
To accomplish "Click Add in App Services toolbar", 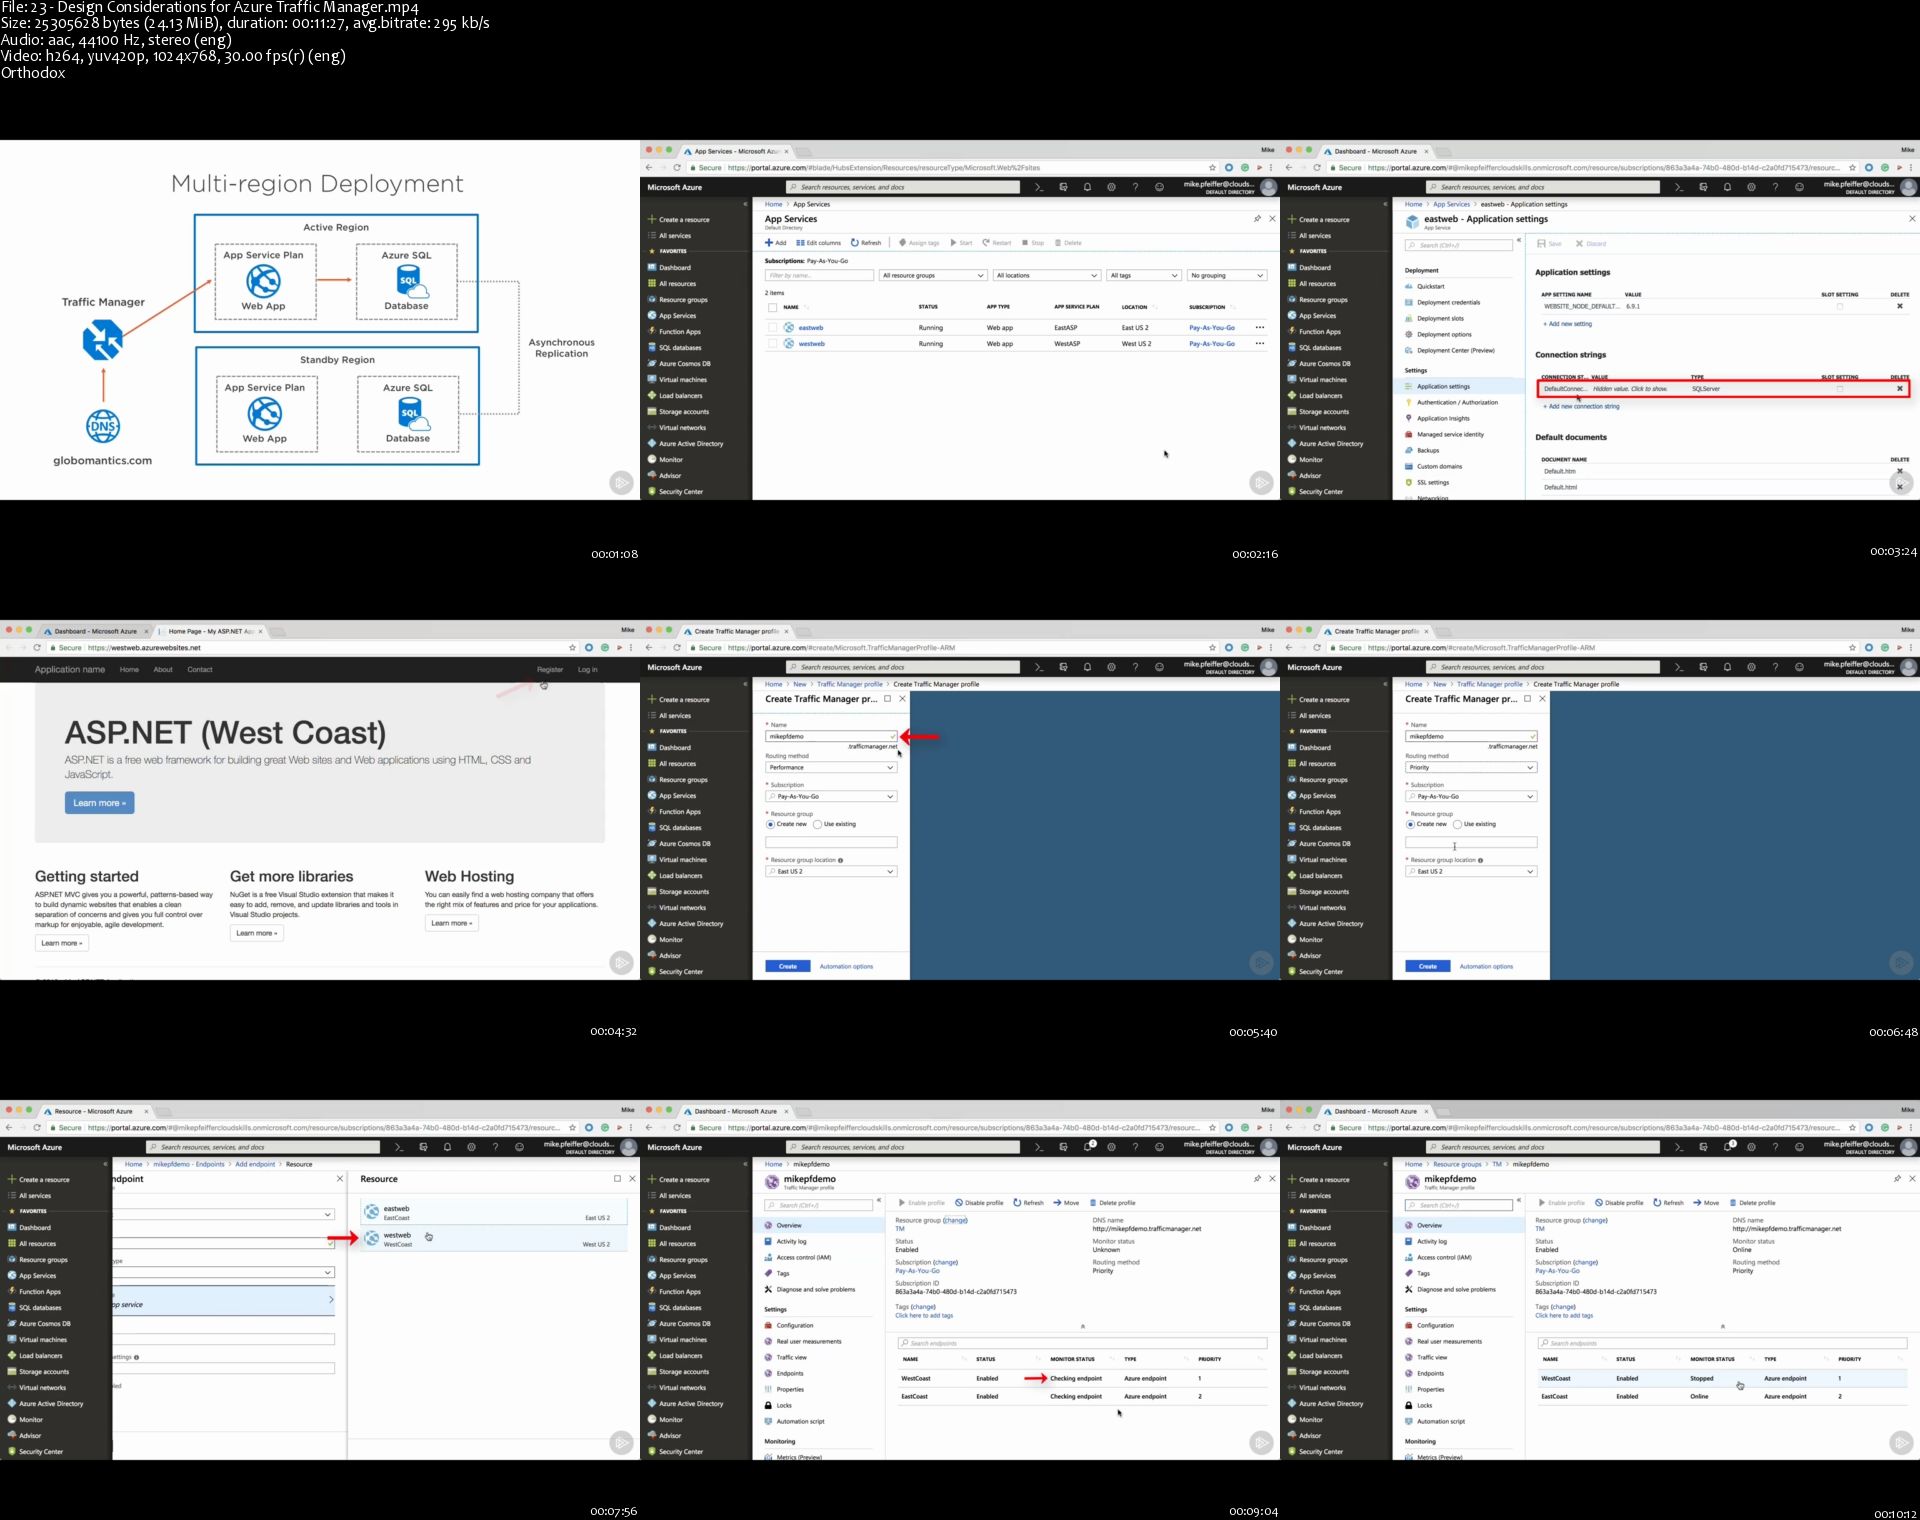I will tap(776, 243).
